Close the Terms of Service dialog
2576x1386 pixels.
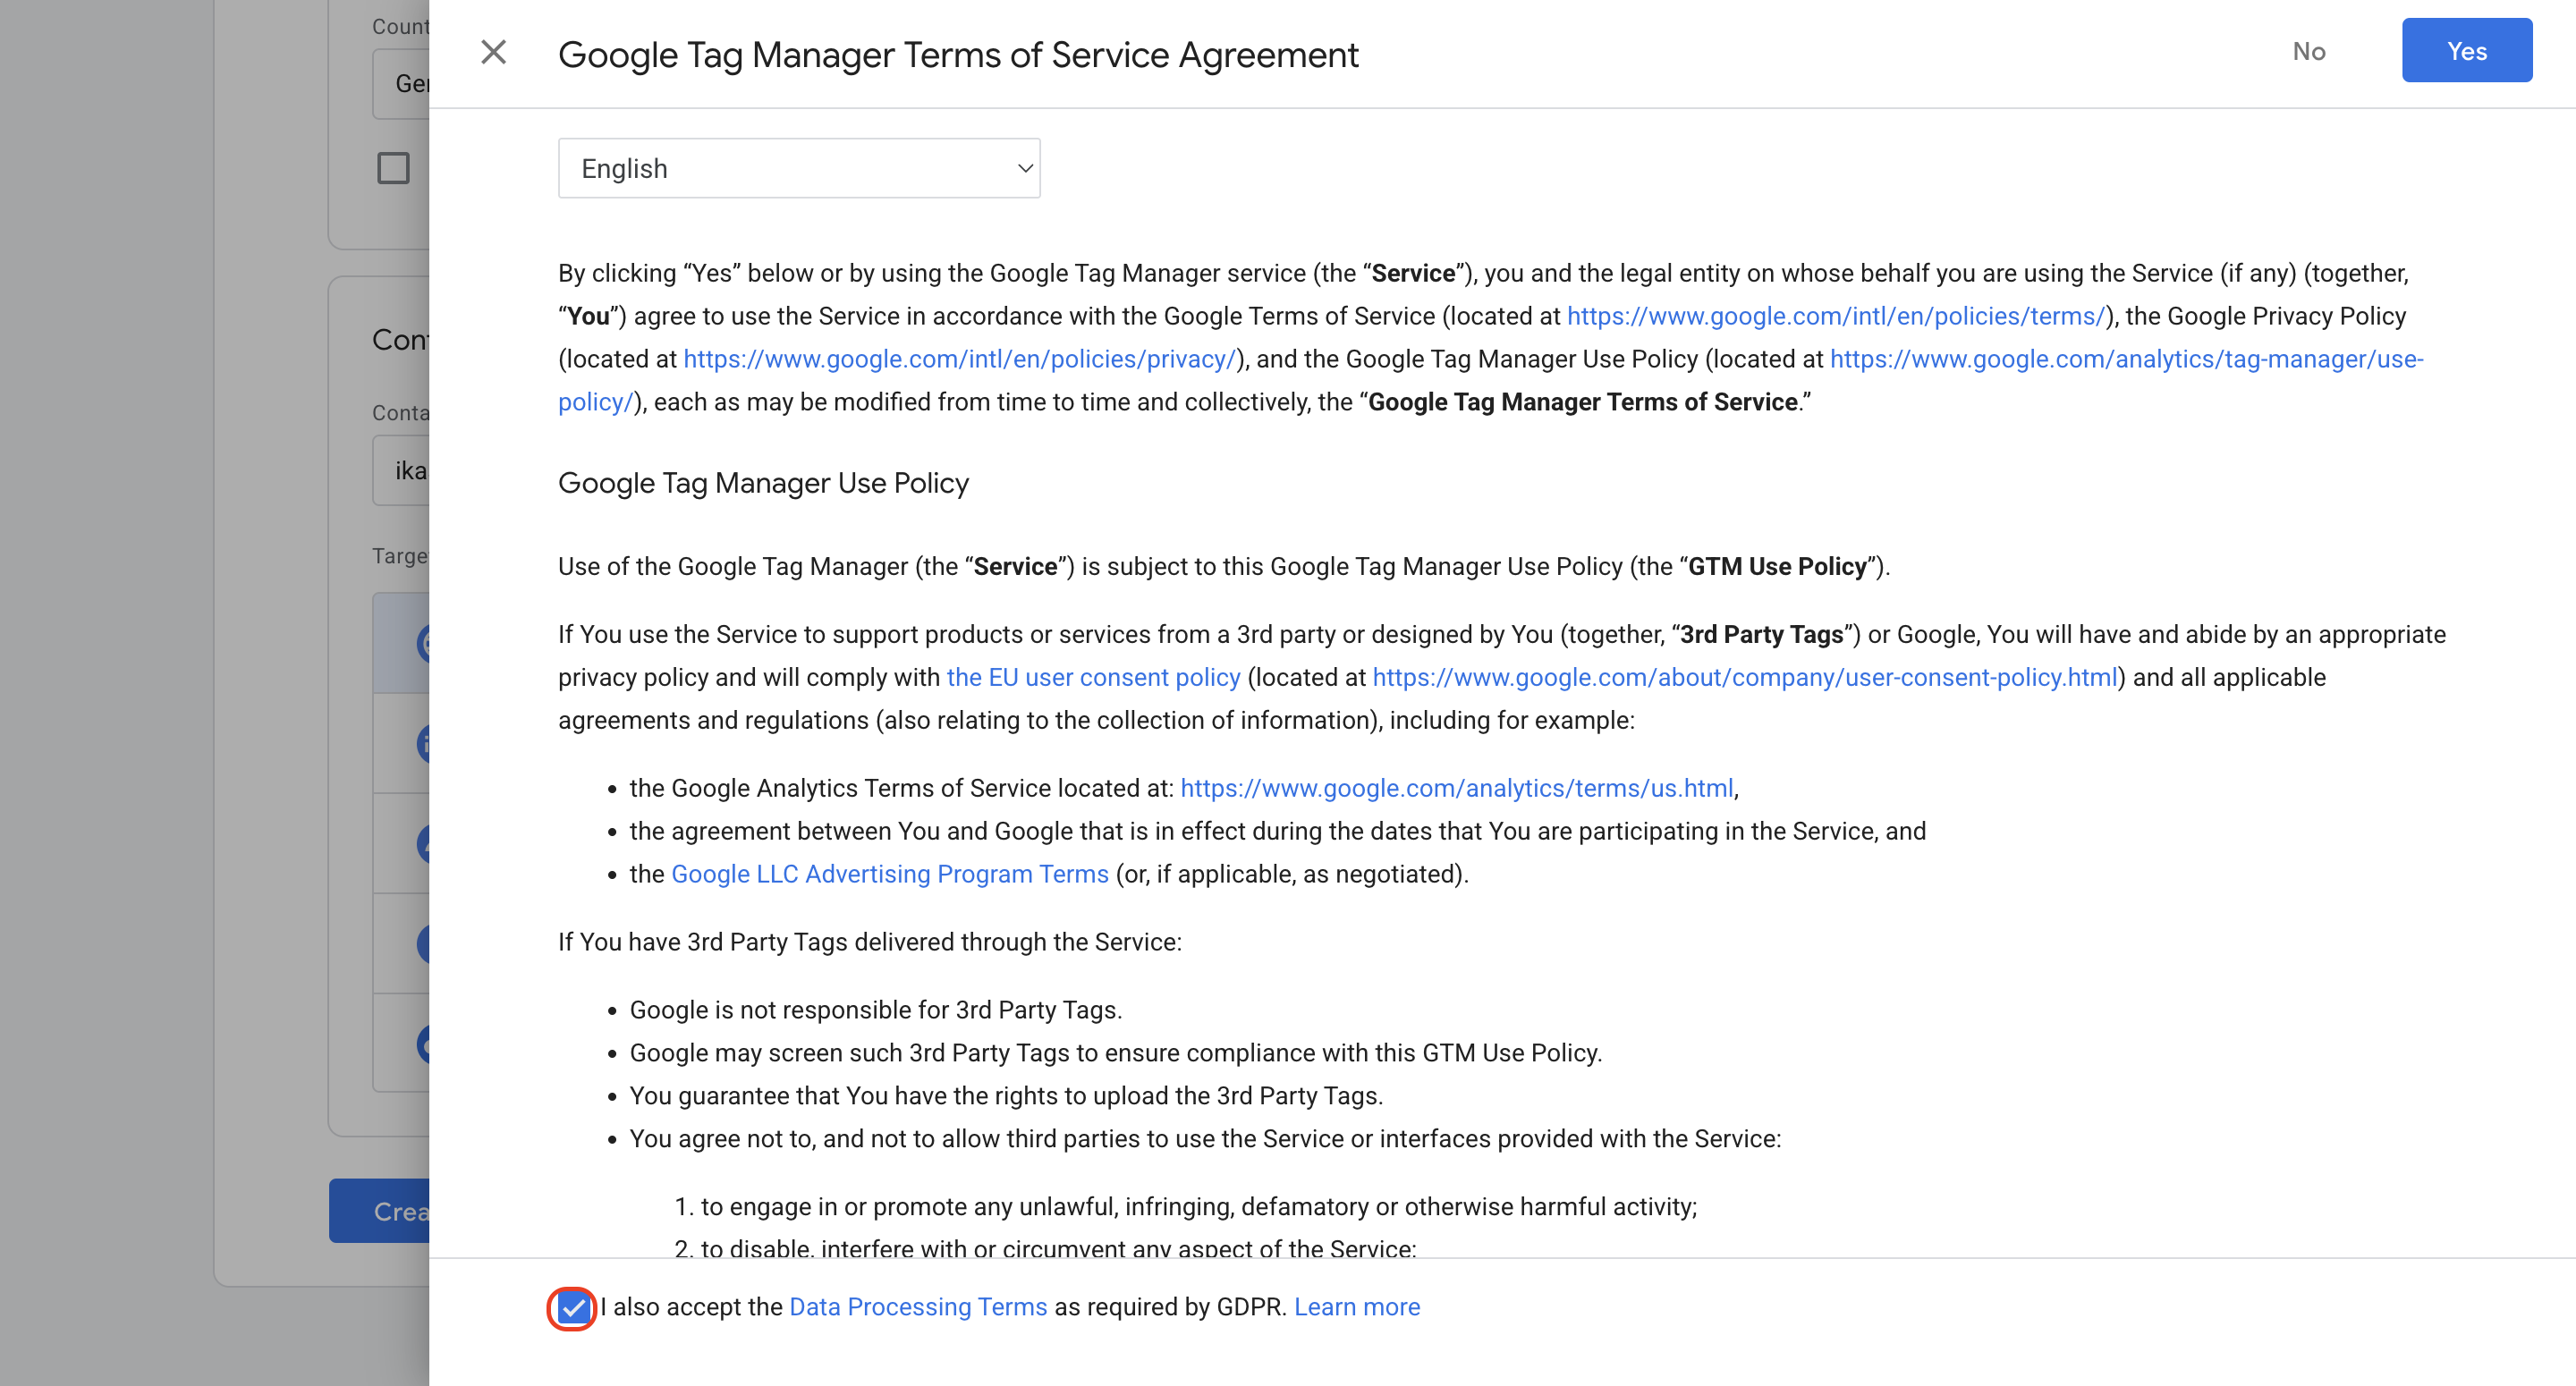tap(493, 52)
